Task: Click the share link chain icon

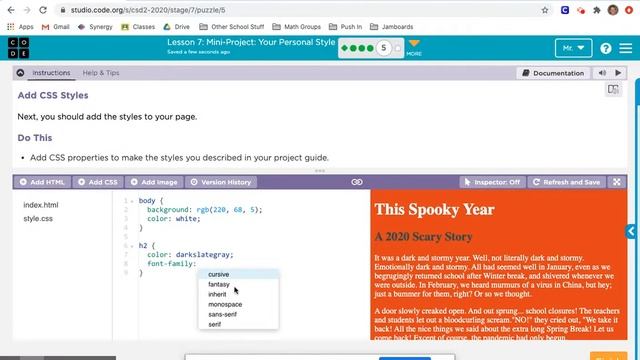Action: [x=357, y=182]
